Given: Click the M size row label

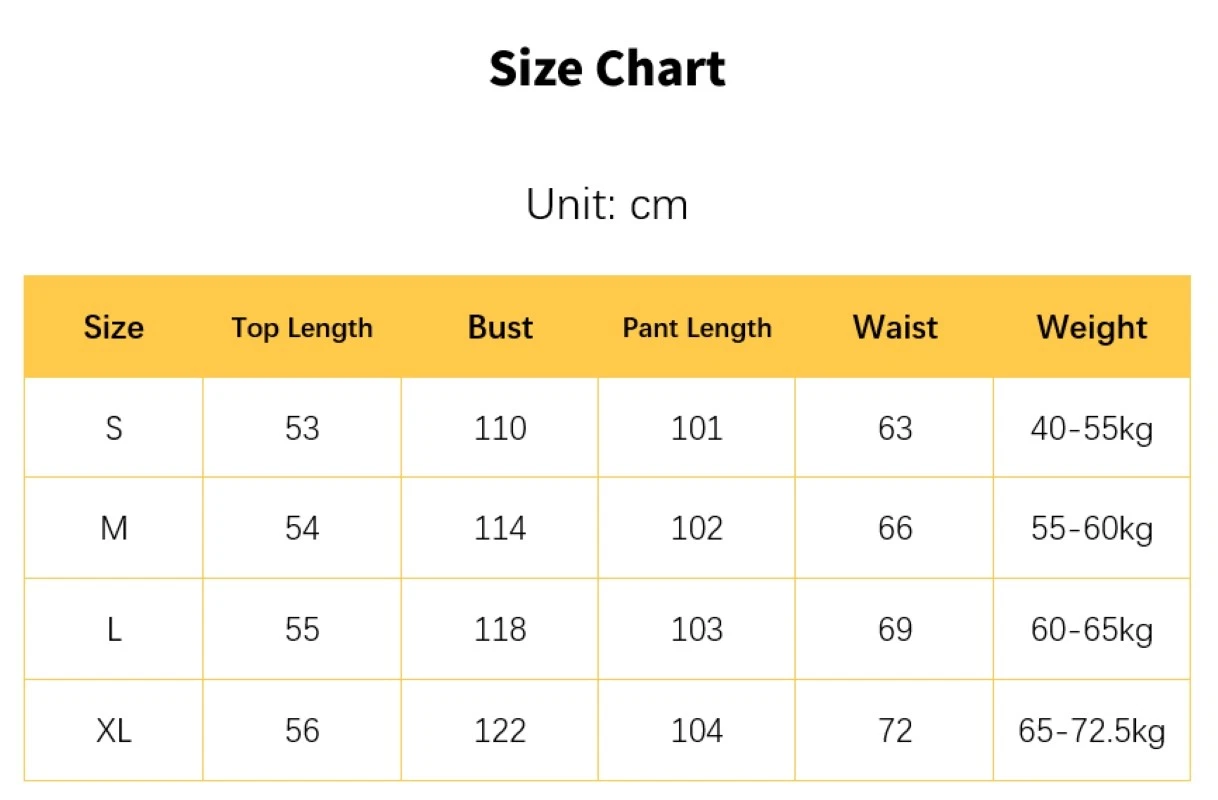Looking at the screenshot, I should pyautogui.click(x=114, y=528).
